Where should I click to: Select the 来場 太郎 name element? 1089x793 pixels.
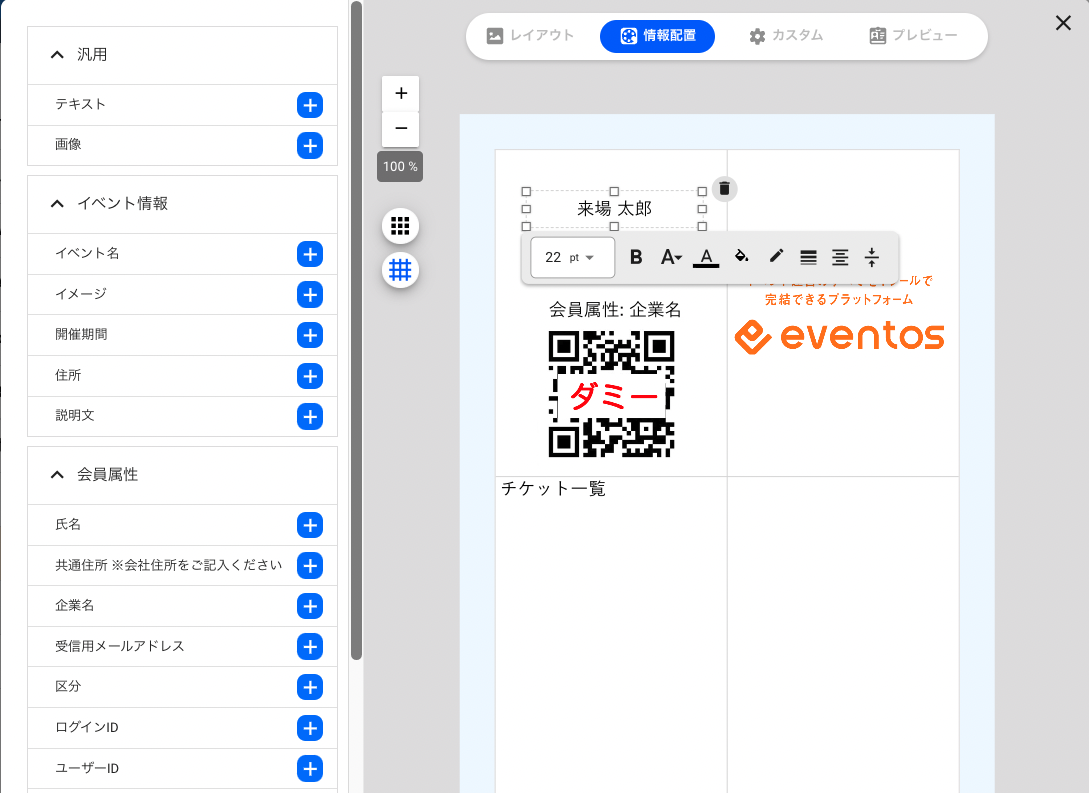click(614, 209)
